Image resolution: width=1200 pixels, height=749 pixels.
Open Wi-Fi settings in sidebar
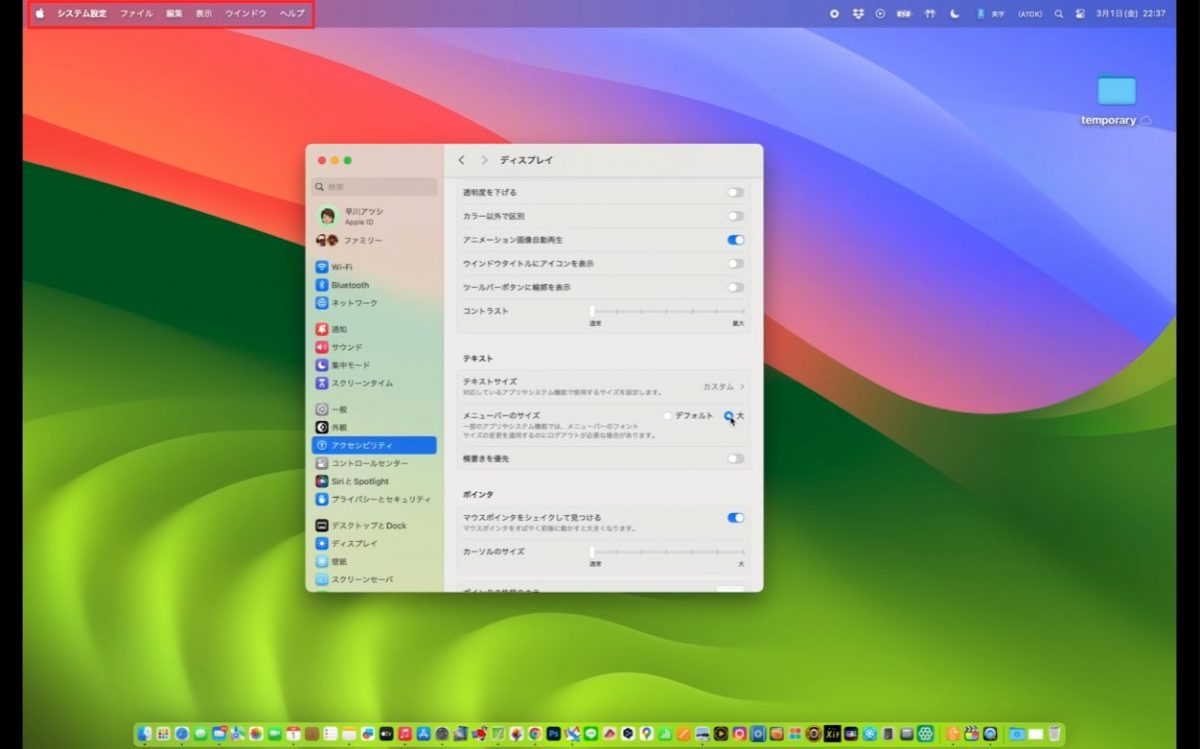374,267
